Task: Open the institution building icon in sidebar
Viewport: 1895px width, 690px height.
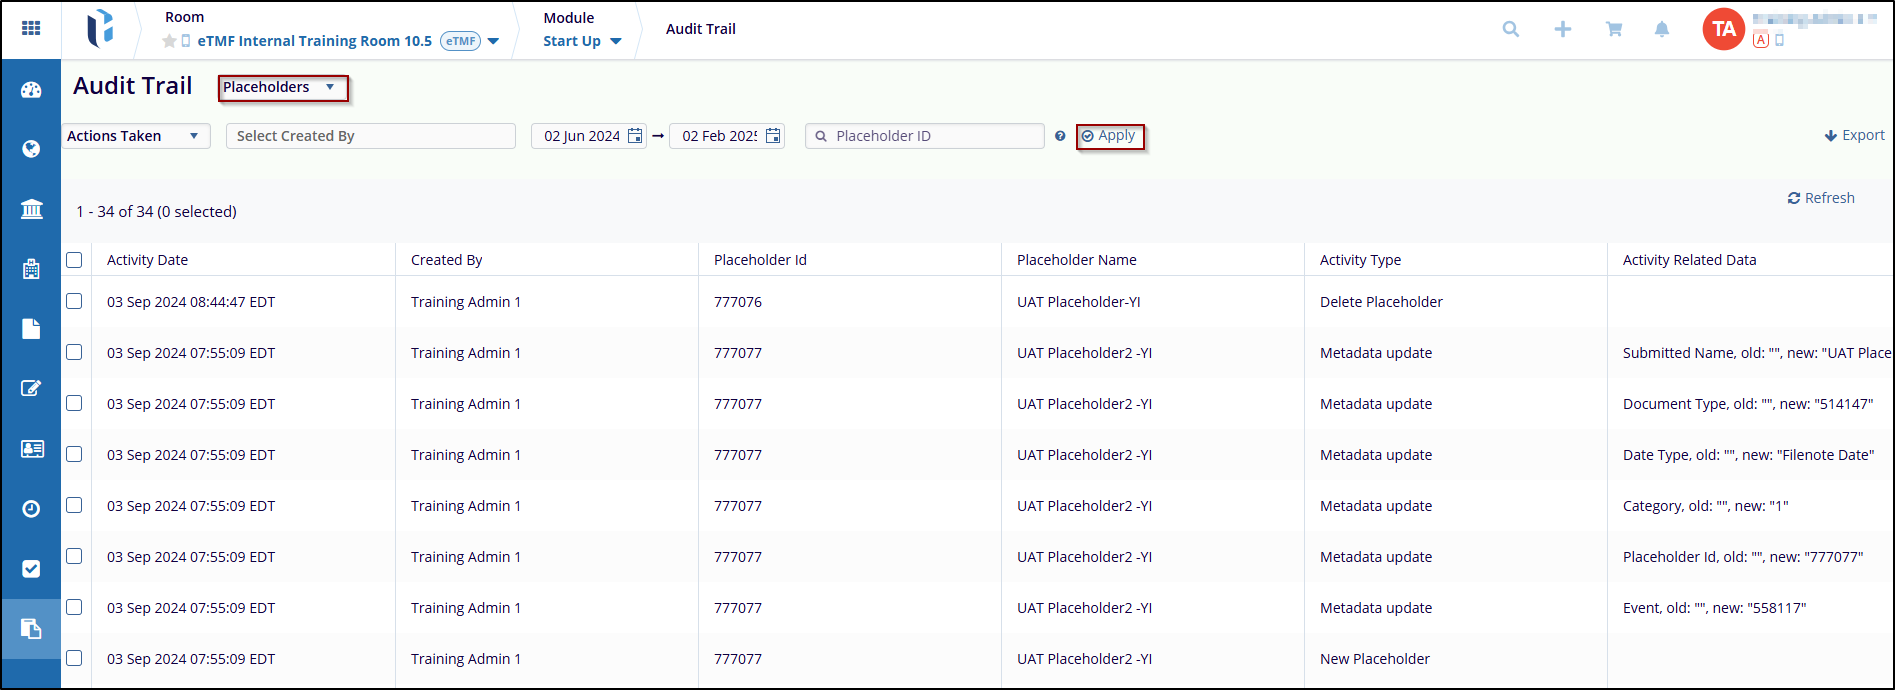Action: [31, 209]
